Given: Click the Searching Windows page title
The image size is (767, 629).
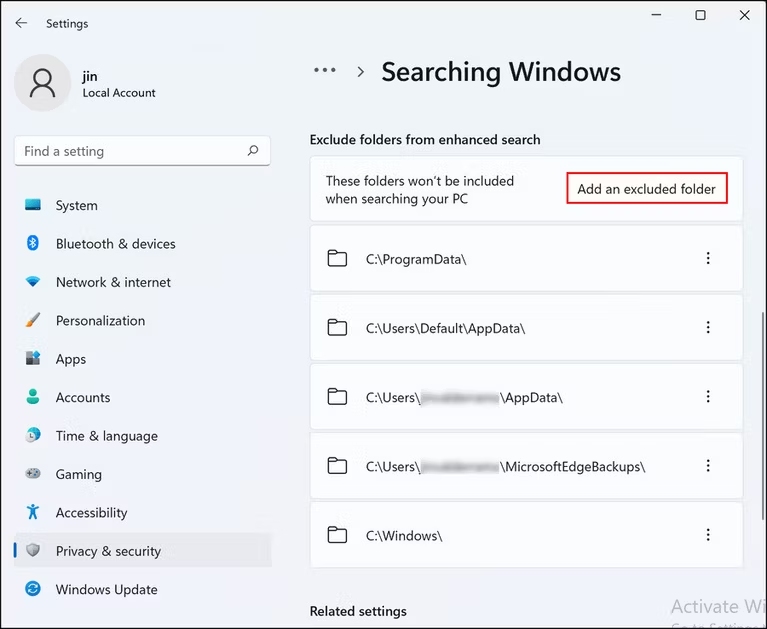Looking at the screenshot, I should (501, 72).
